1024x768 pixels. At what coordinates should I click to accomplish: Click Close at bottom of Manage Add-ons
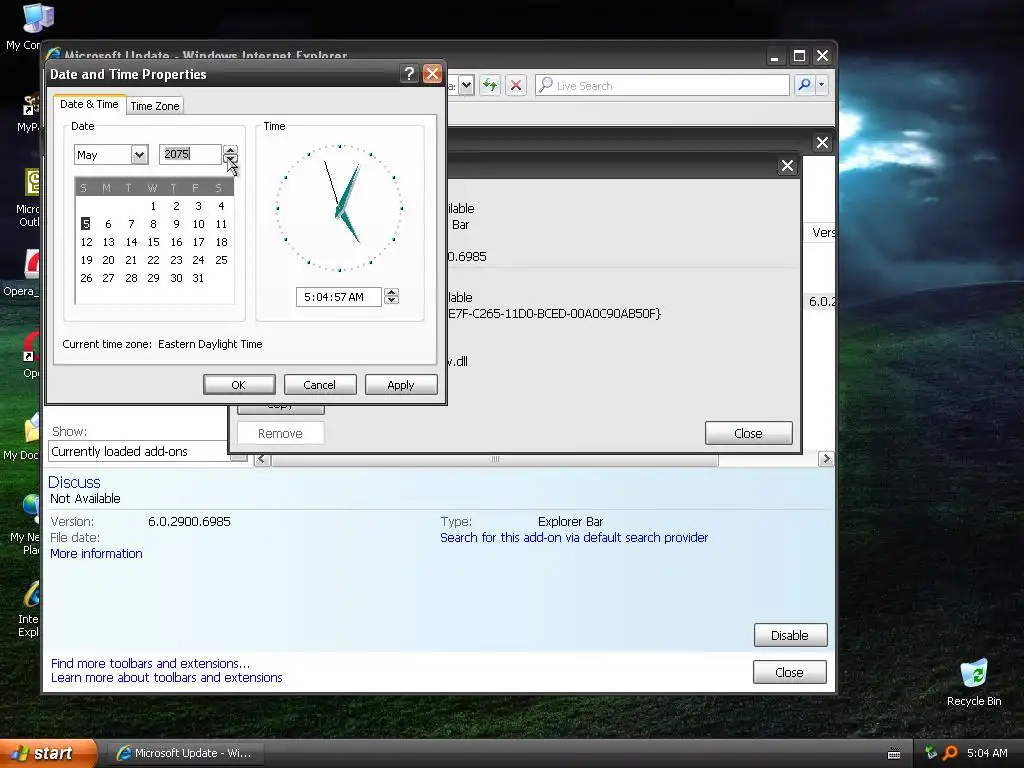[790, 673]
